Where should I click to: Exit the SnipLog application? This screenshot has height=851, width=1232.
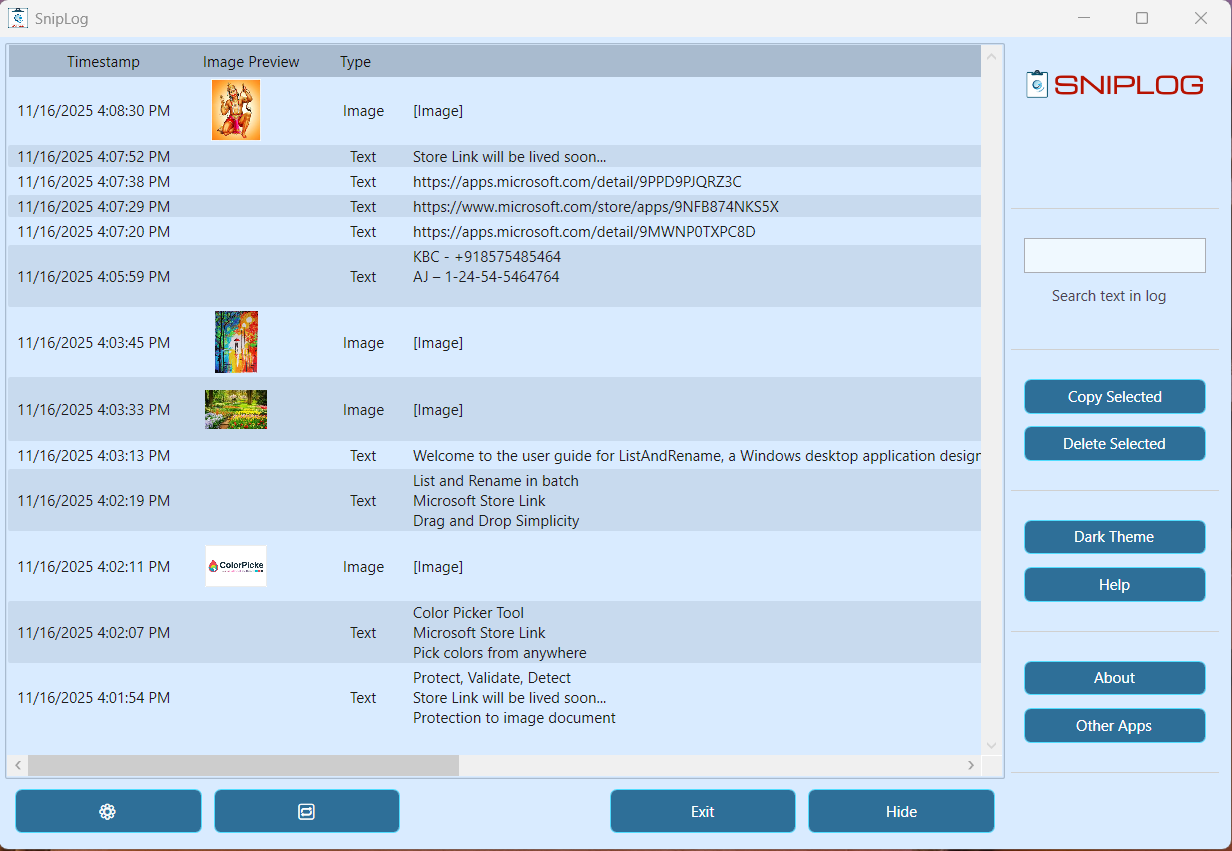click(702, 811)
